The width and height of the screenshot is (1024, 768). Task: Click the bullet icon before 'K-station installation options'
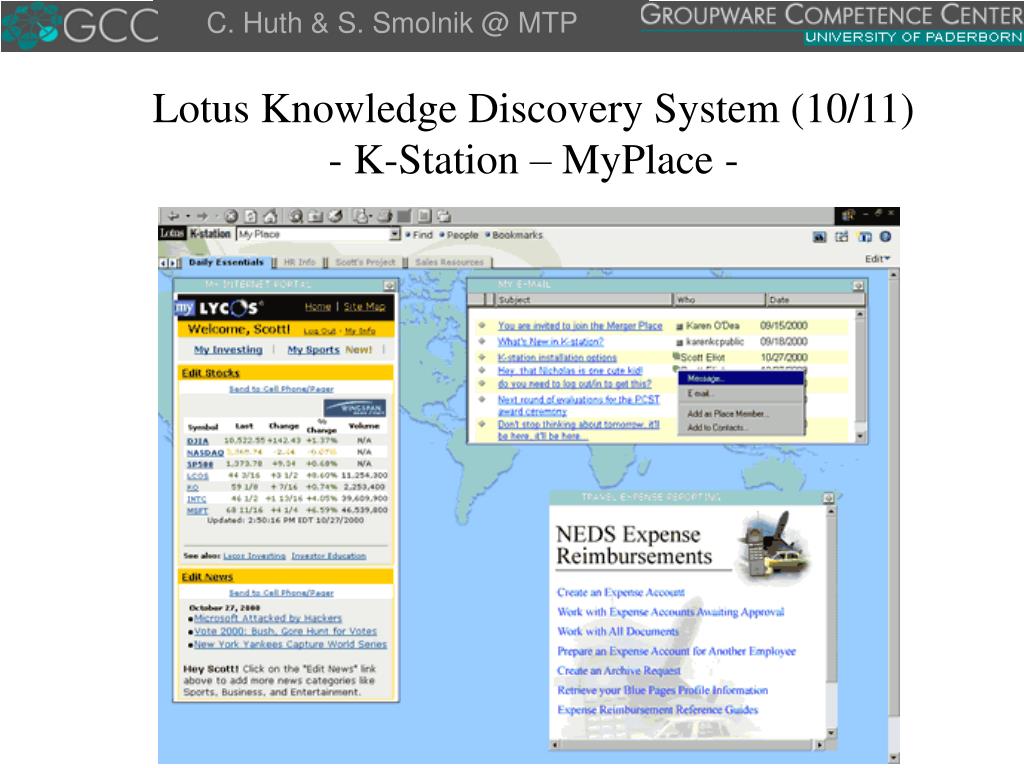tap(482, 357)
